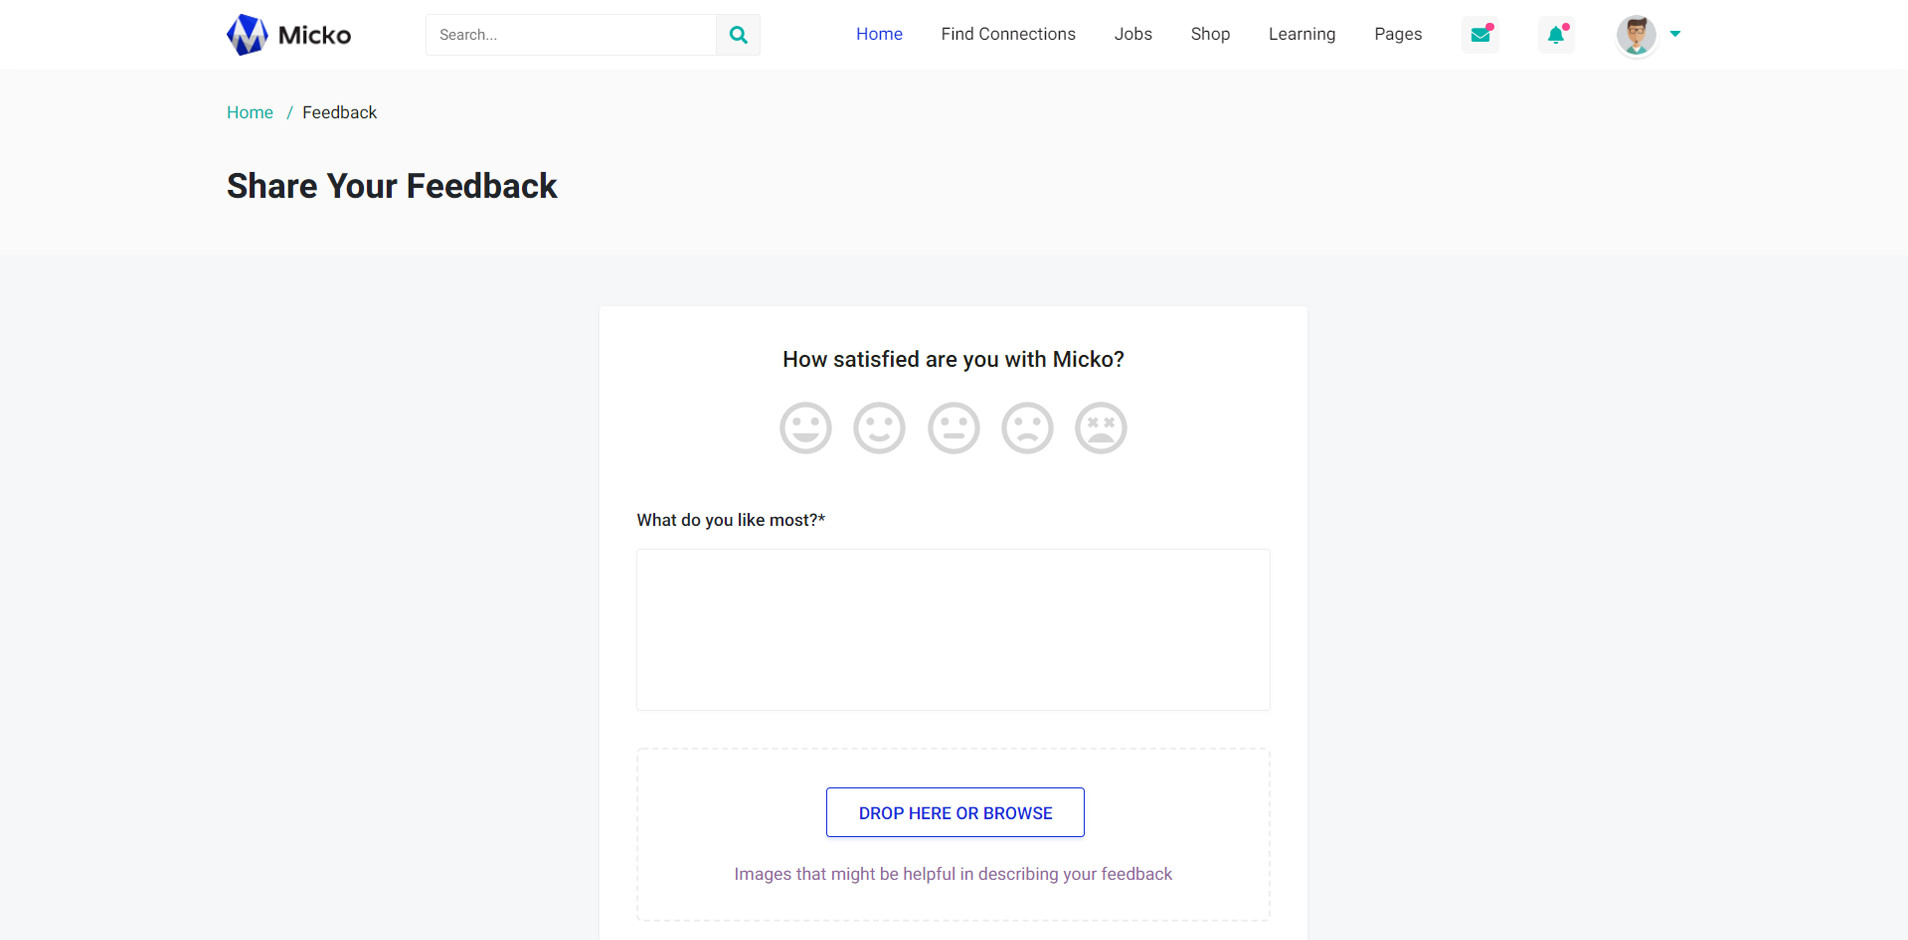Go to the Jobs menu item
Screen dimensions: 1908x940
1133,34
